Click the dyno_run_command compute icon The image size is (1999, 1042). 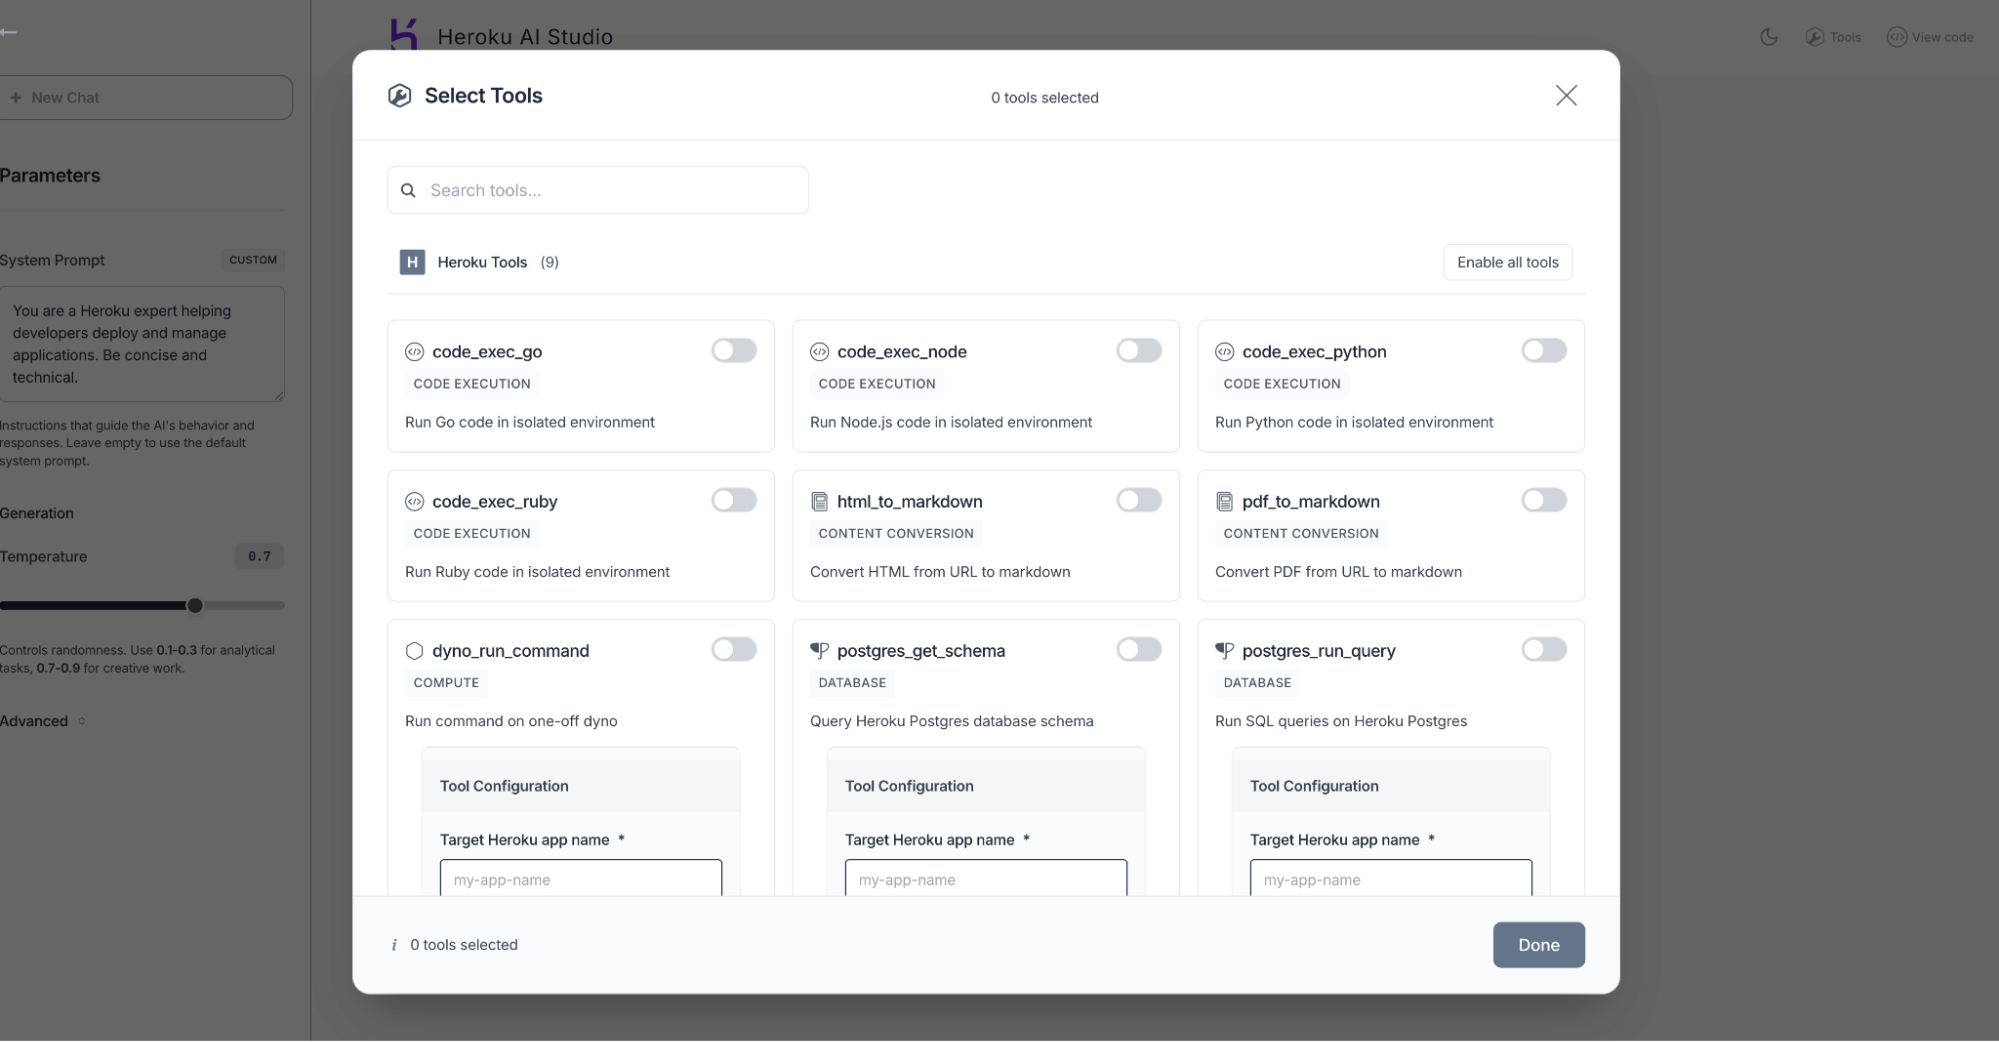[415, 650]
